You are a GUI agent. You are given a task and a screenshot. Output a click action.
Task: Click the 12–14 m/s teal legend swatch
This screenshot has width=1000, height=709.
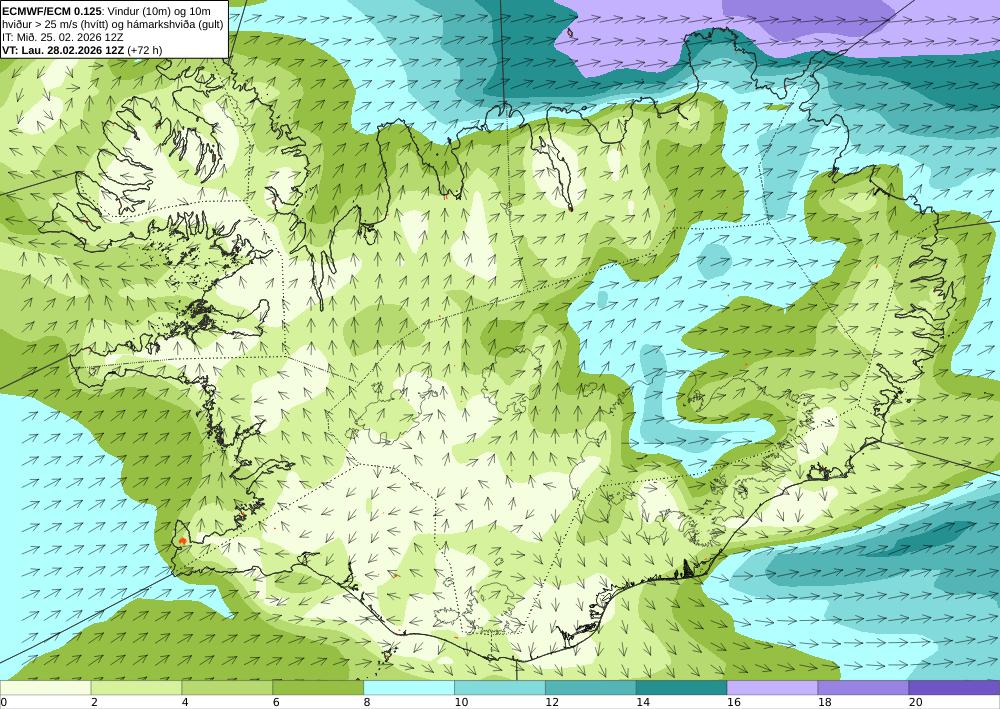(x=591, y=687)
